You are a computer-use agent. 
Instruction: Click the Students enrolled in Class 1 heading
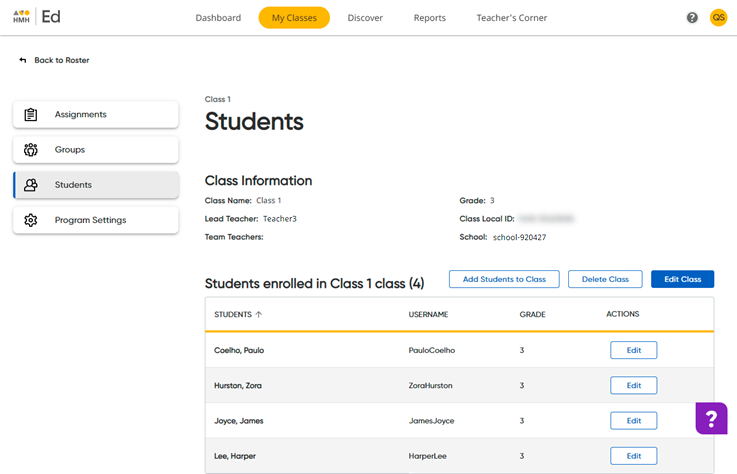point(314,284)
